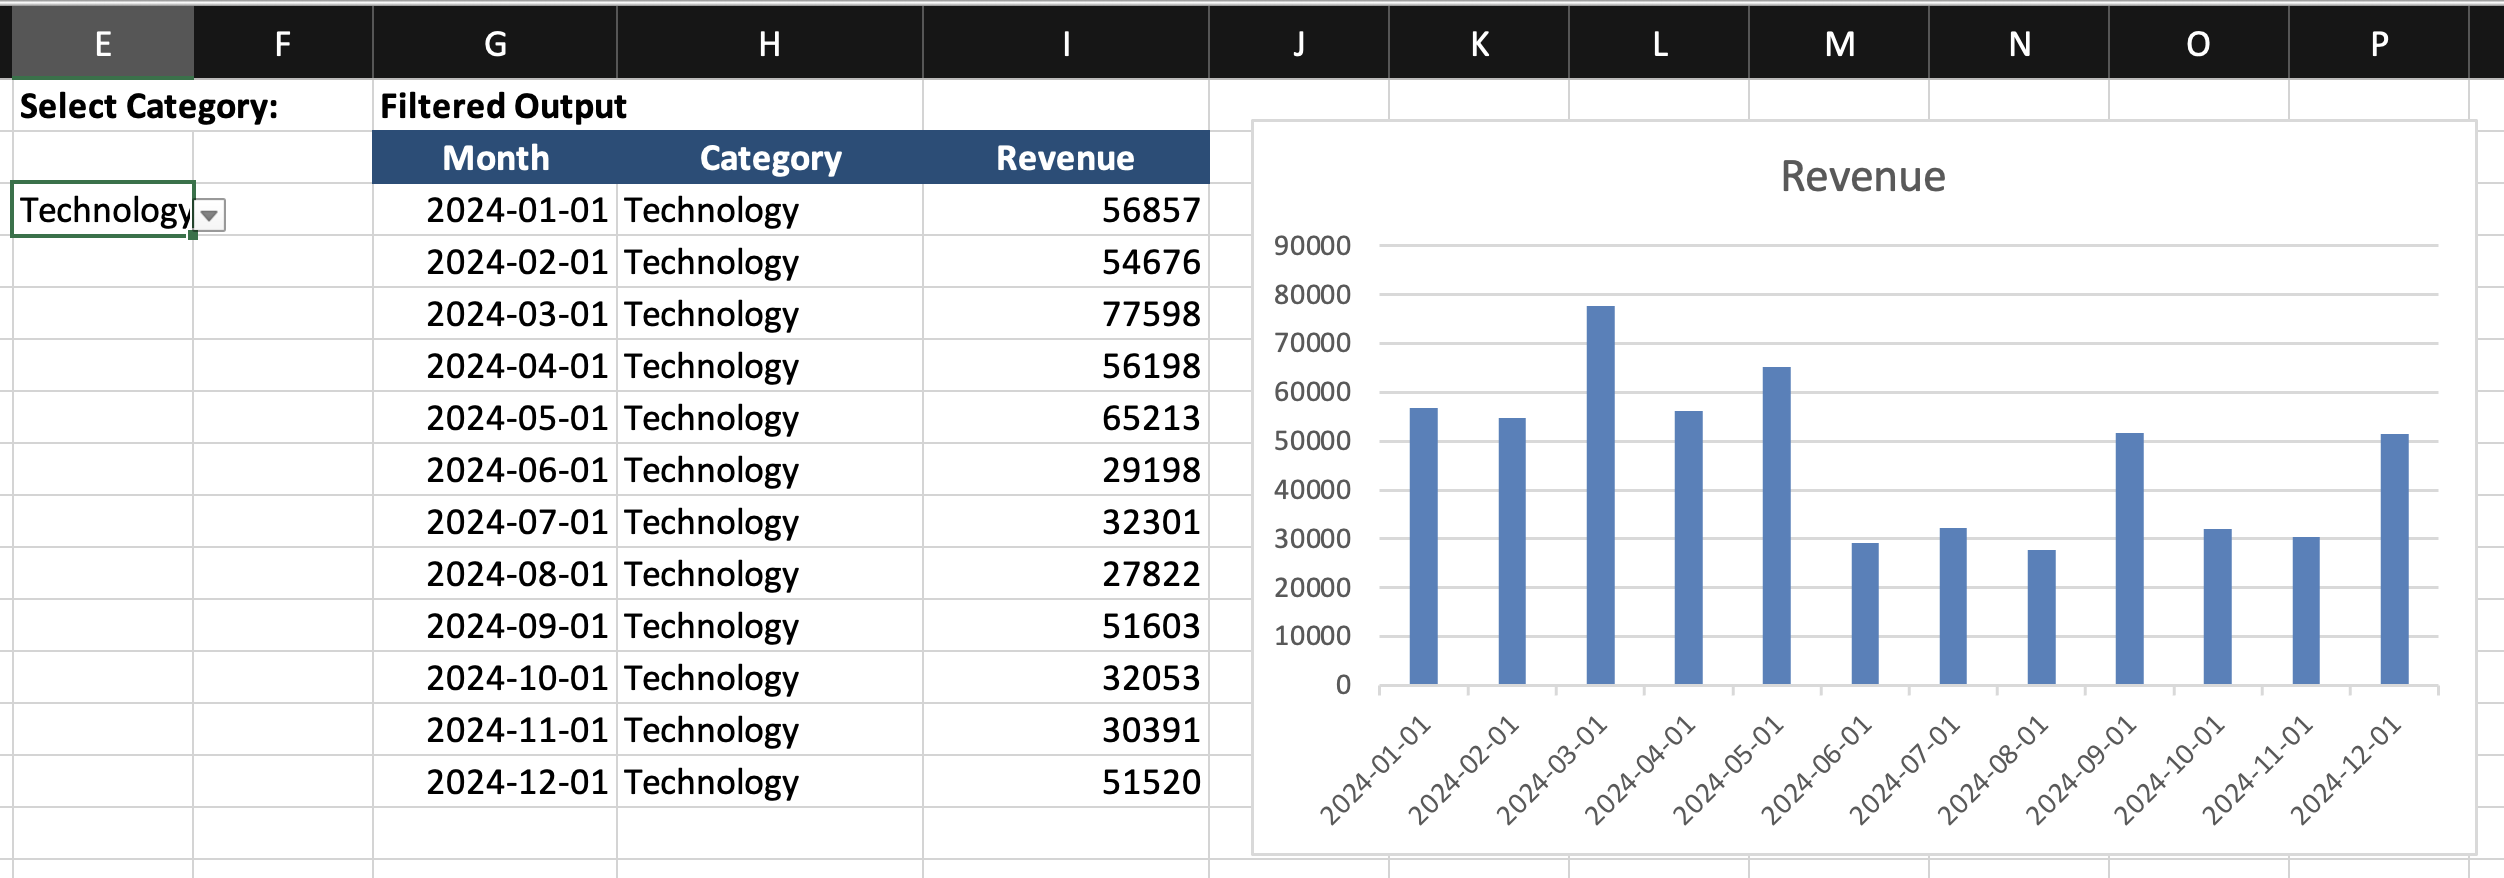Click the 90000 vertical axis label
Viewport: 2504px width, 878px height.
[1312, 246]
